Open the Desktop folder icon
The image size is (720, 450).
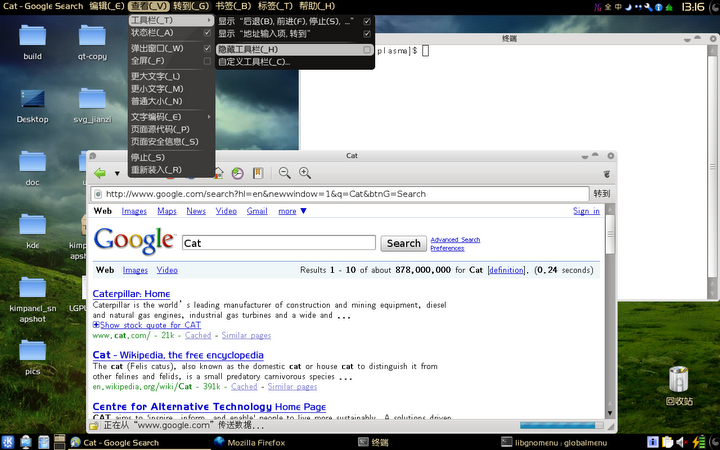tap(33, 106)
